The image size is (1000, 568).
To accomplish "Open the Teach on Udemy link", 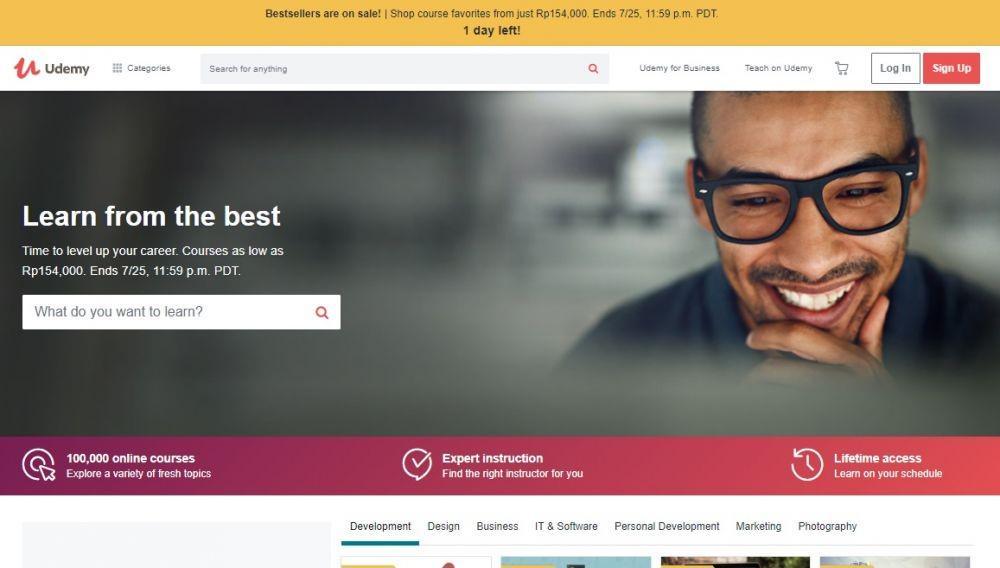I will [778, 68].
